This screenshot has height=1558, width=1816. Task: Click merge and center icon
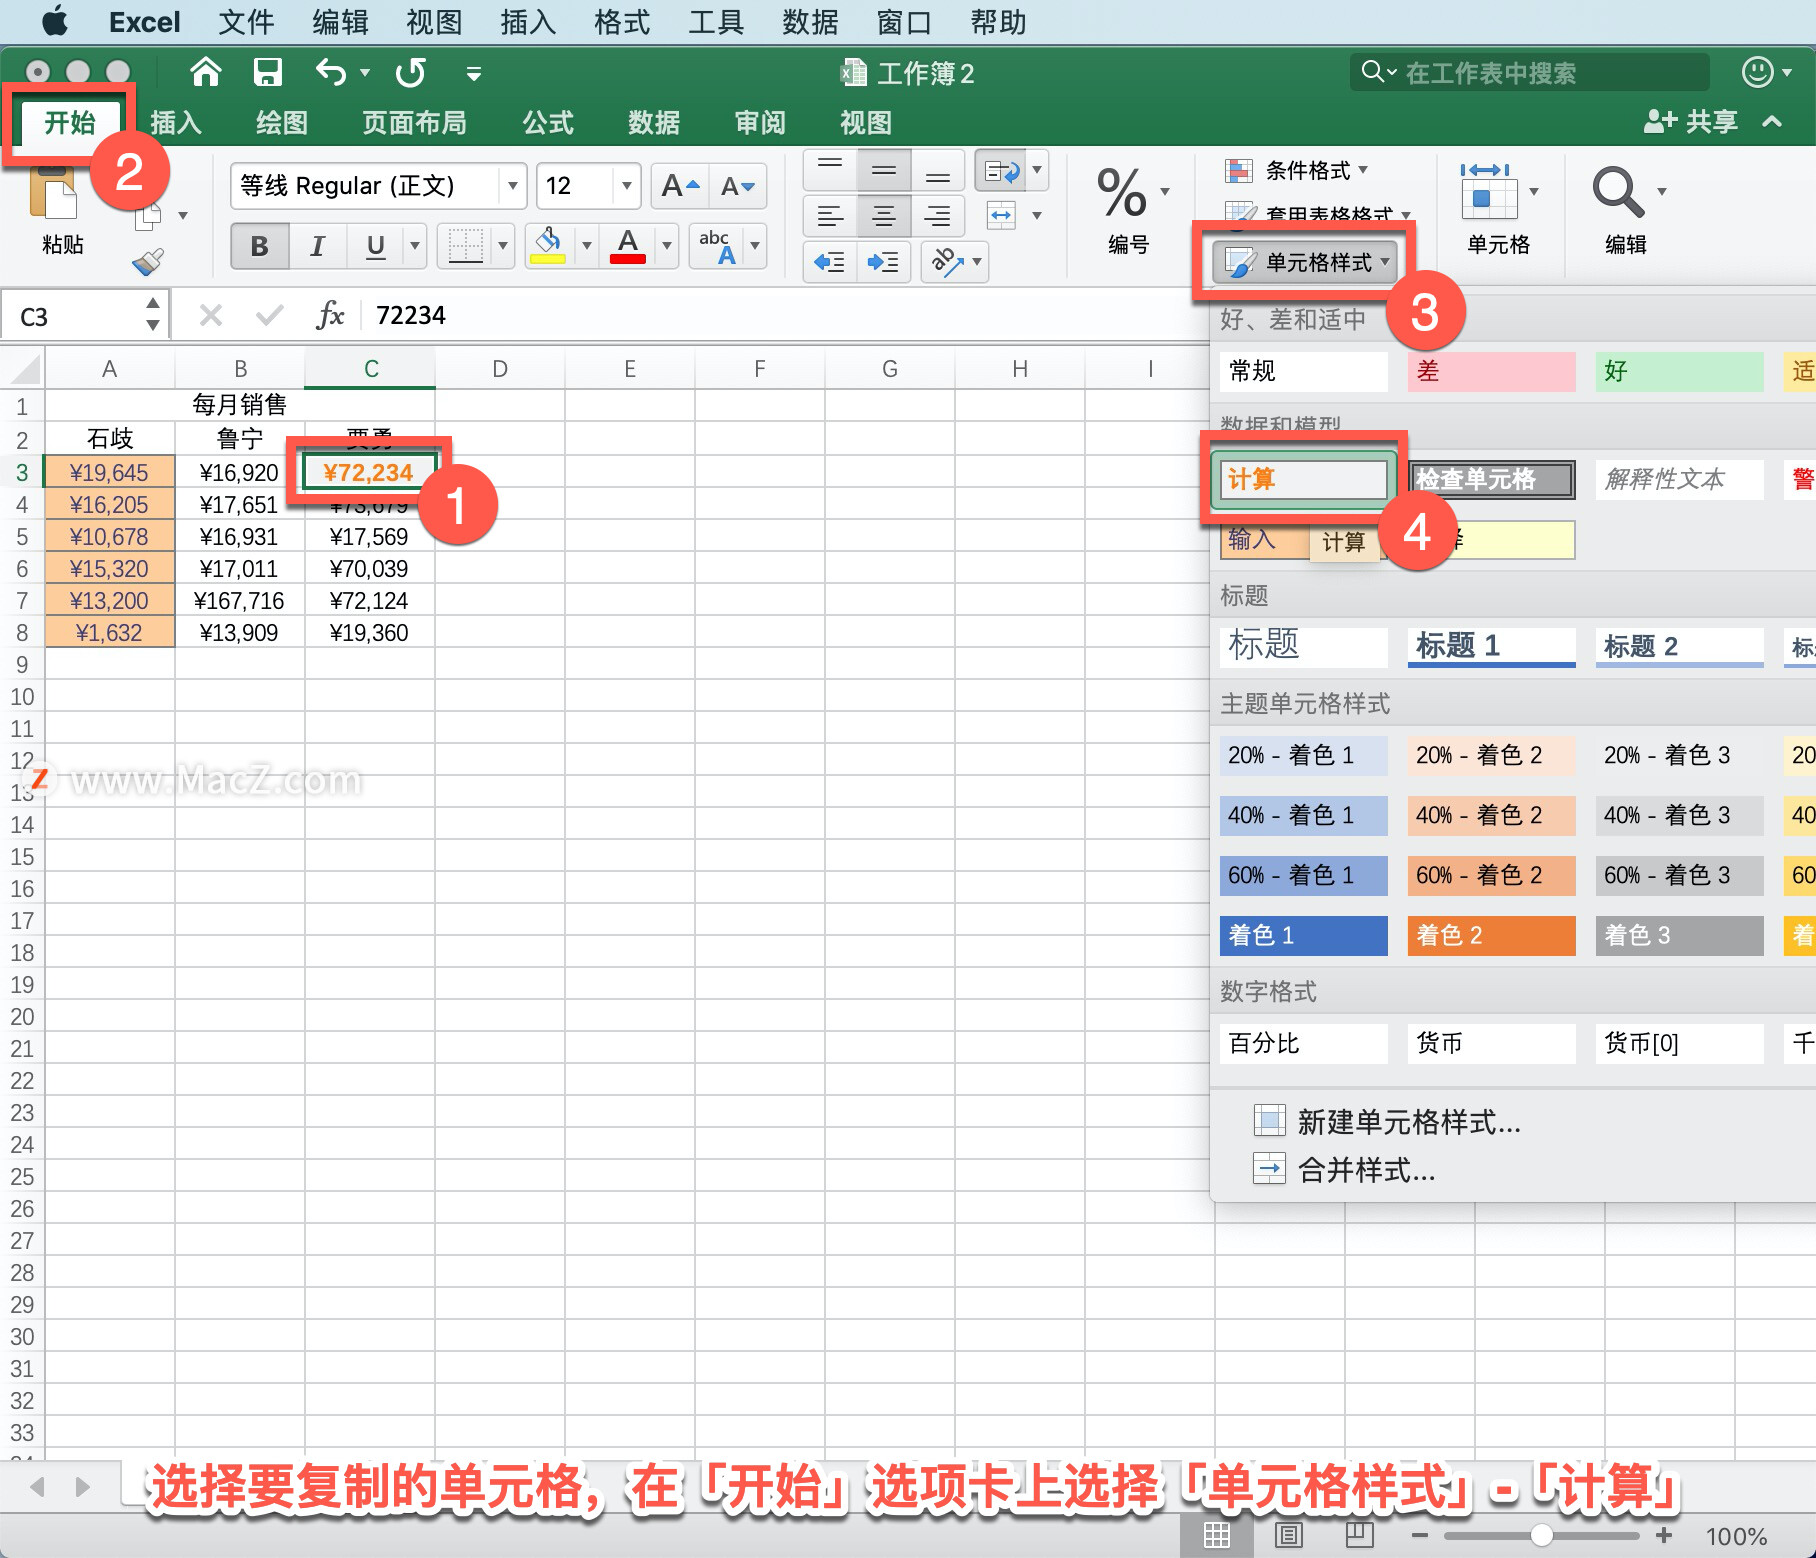point(1001,215)
